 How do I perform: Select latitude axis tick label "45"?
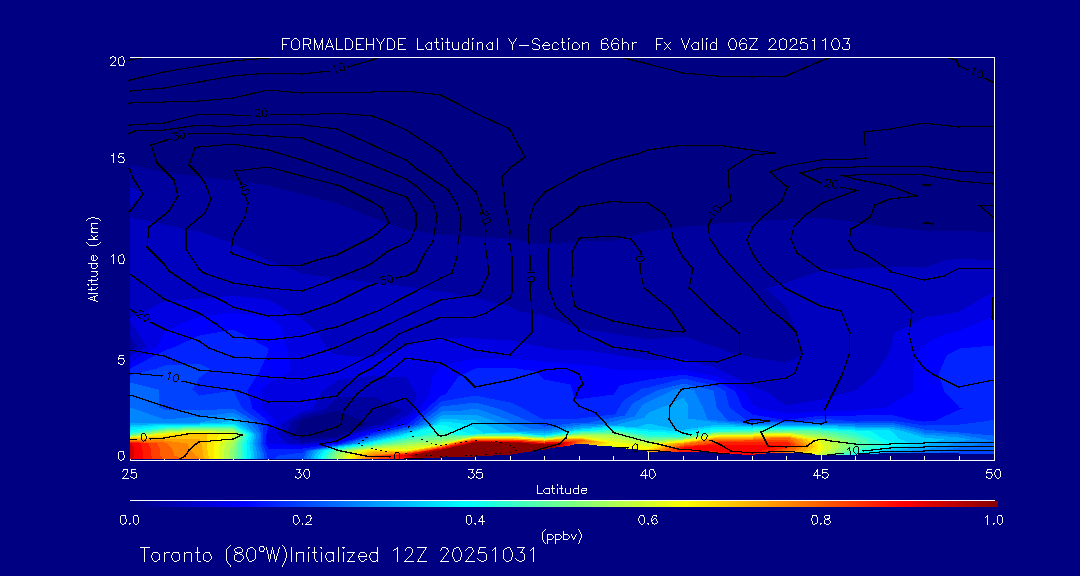tap(821, 474)
